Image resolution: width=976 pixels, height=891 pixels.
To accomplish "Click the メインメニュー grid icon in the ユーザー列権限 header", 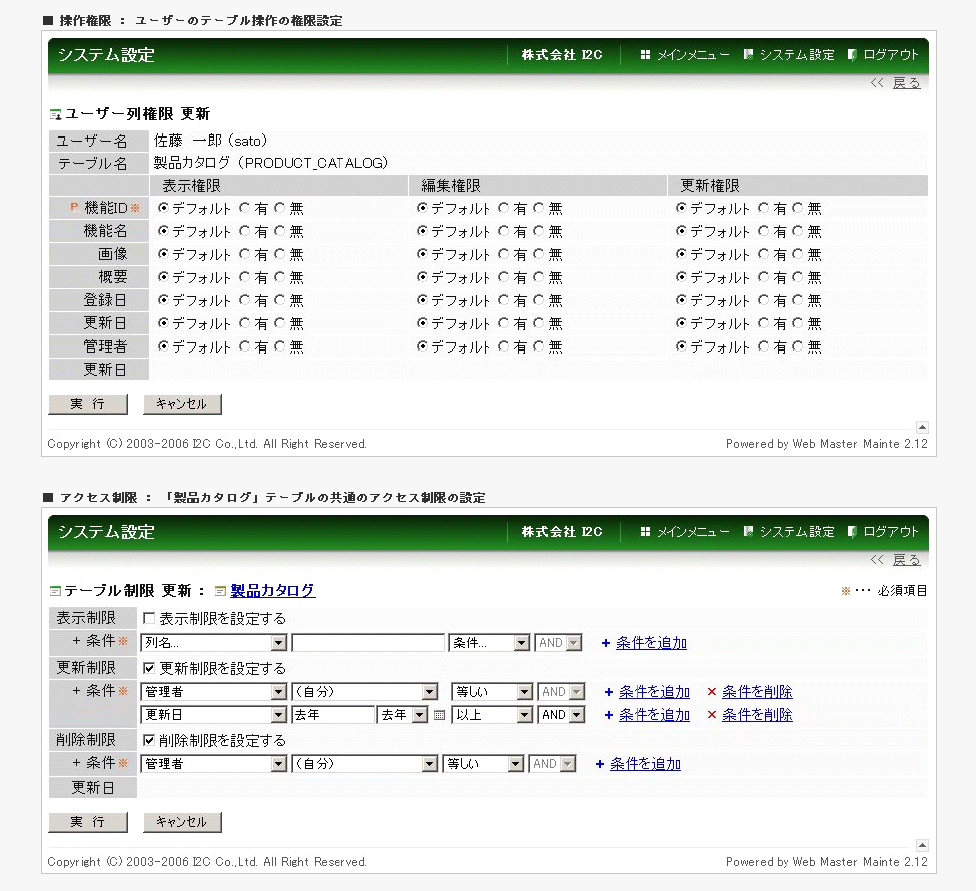I will (x=645, y=55).
